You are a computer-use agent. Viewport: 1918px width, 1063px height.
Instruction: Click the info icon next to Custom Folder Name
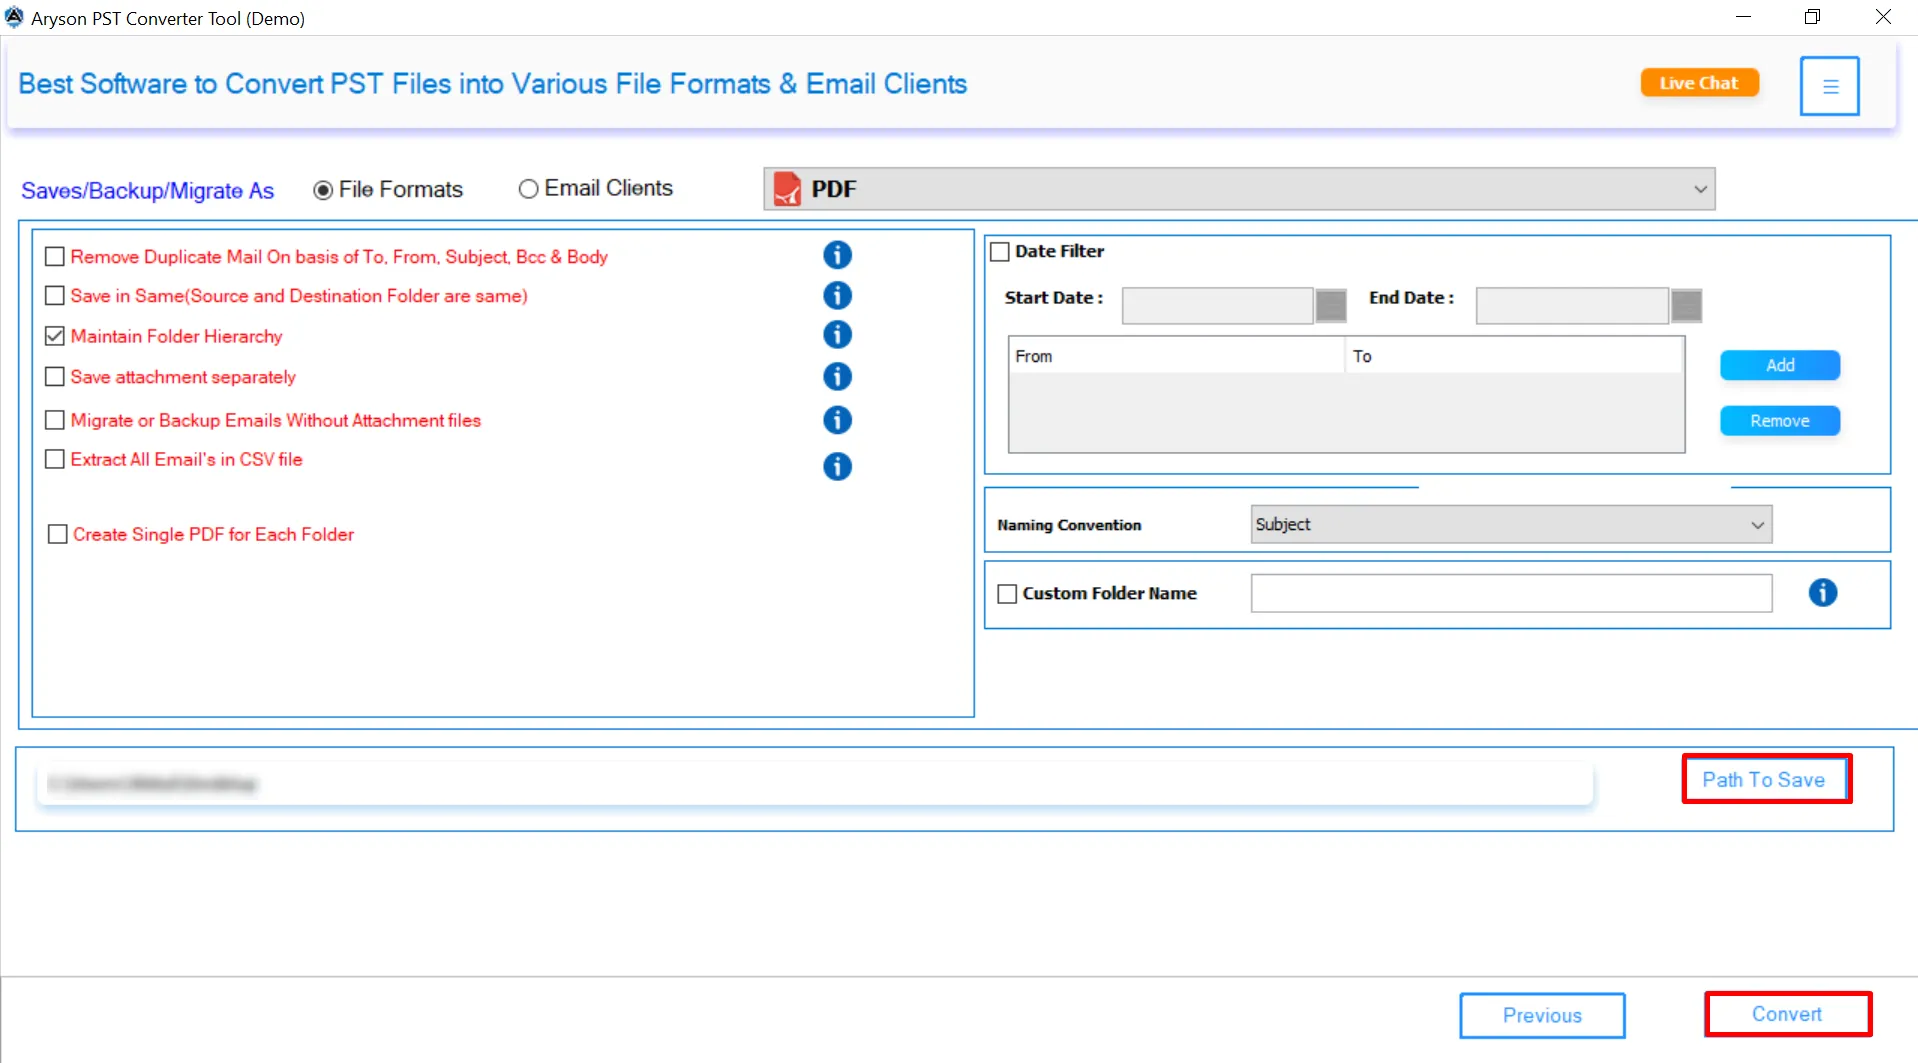pyautogui.click(x=1823, y=592)
